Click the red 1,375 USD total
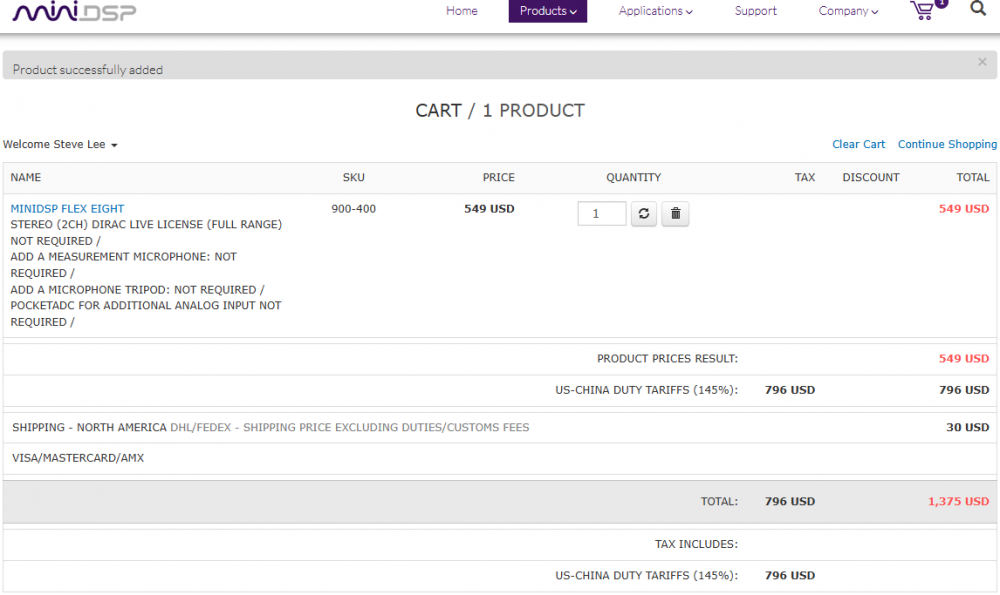Viewport: 1000px width, 595px height. point(958,502)
